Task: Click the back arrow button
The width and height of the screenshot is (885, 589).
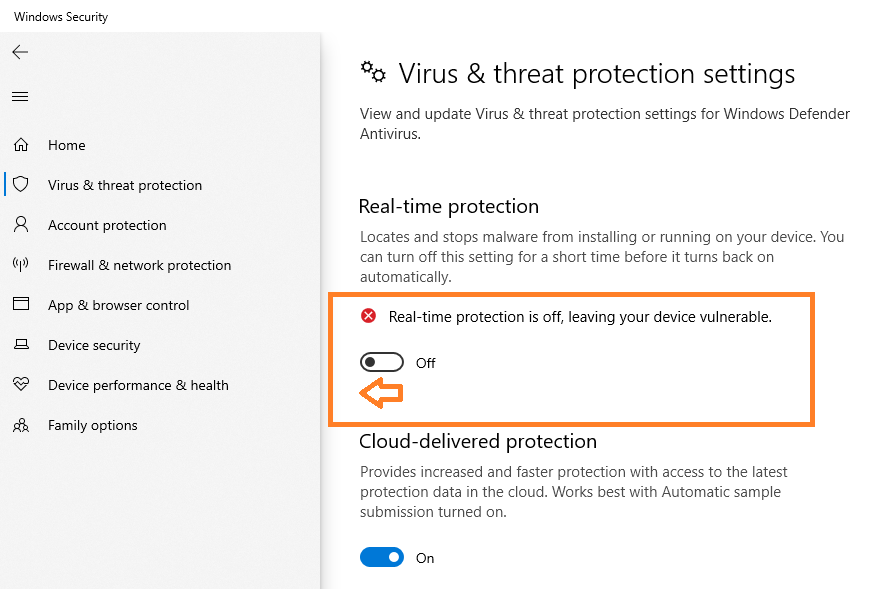Action: point(20,52)
